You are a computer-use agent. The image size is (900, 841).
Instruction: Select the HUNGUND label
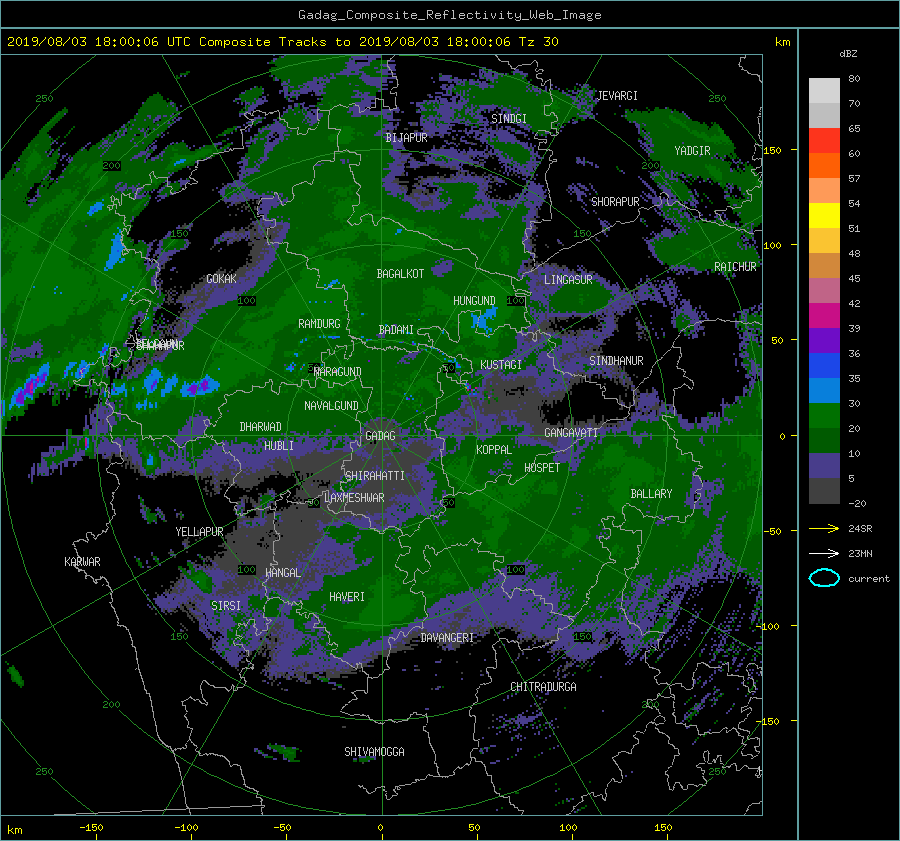click(x=474, y=301)
